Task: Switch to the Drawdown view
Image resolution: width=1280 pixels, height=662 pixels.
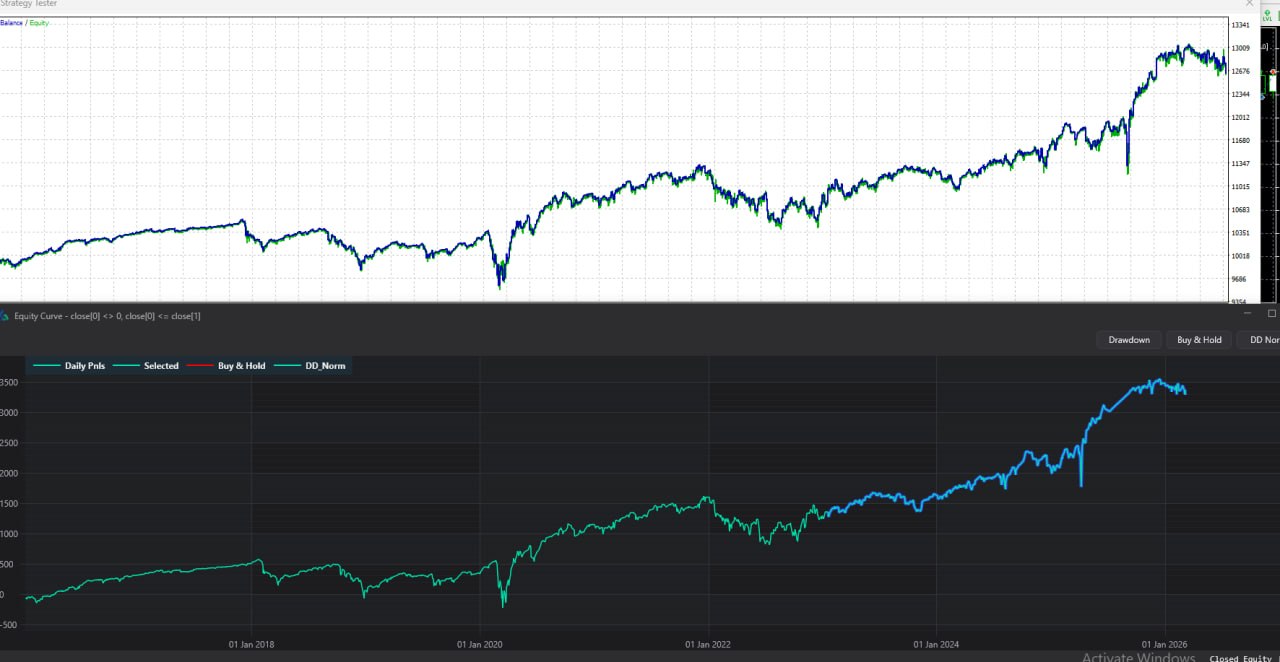Action: 1129,340
